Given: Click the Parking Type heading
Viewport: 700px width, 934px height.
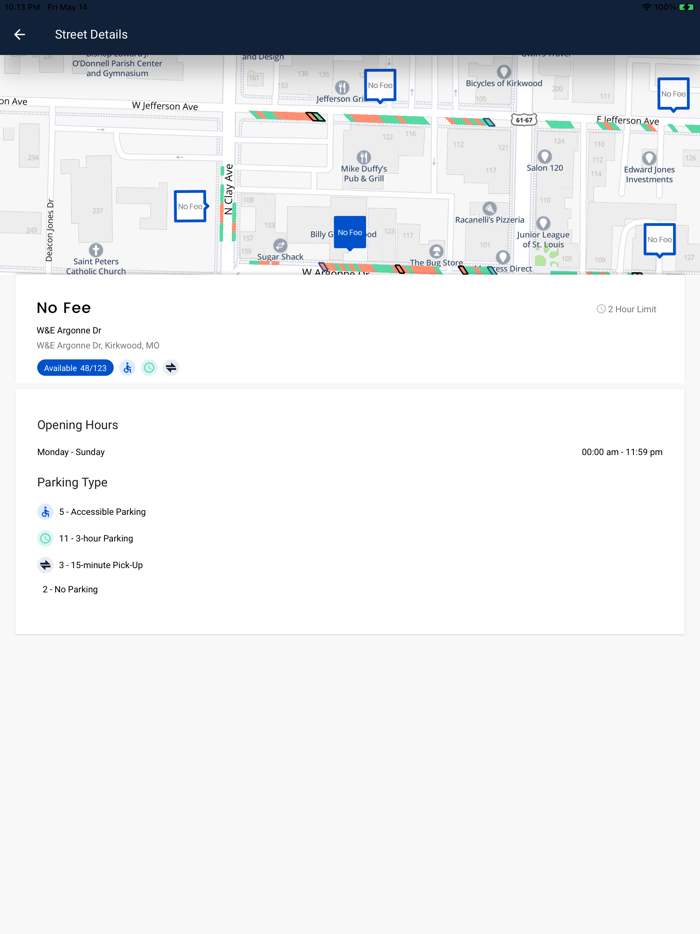Looking at the screenshot, I should pos(72,482).
